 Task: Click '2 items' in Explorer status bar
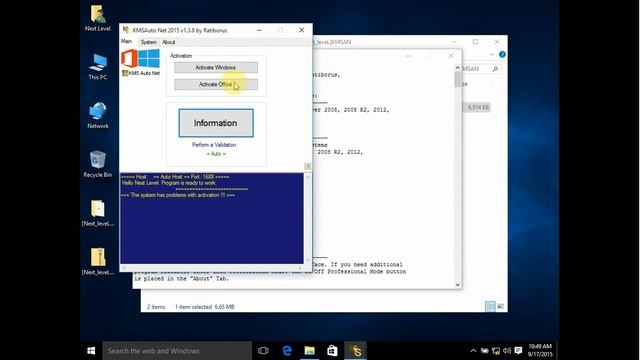point(156,307)
